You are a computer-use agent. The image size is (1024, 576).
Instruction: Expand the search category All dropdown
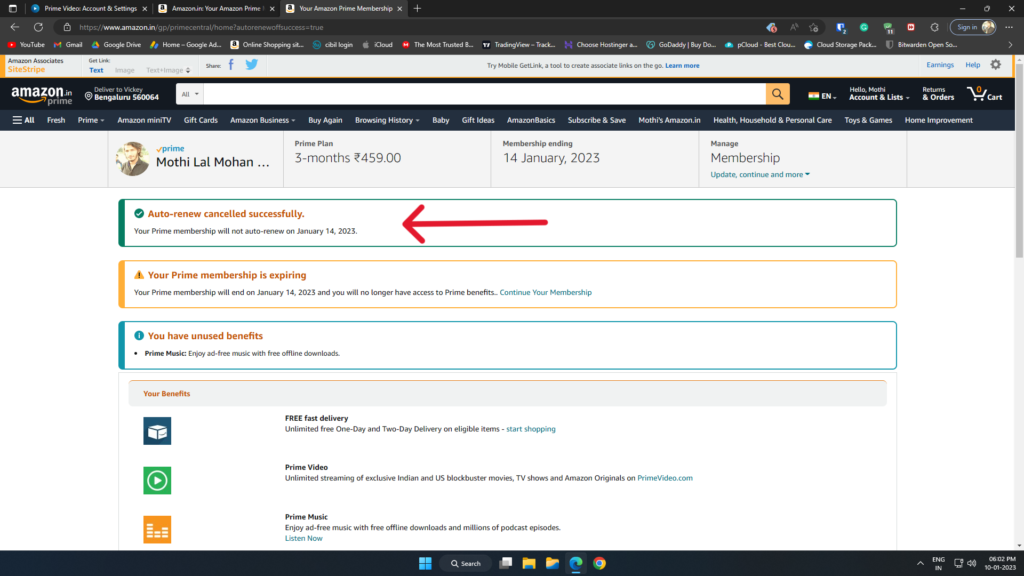pos(190,94)
